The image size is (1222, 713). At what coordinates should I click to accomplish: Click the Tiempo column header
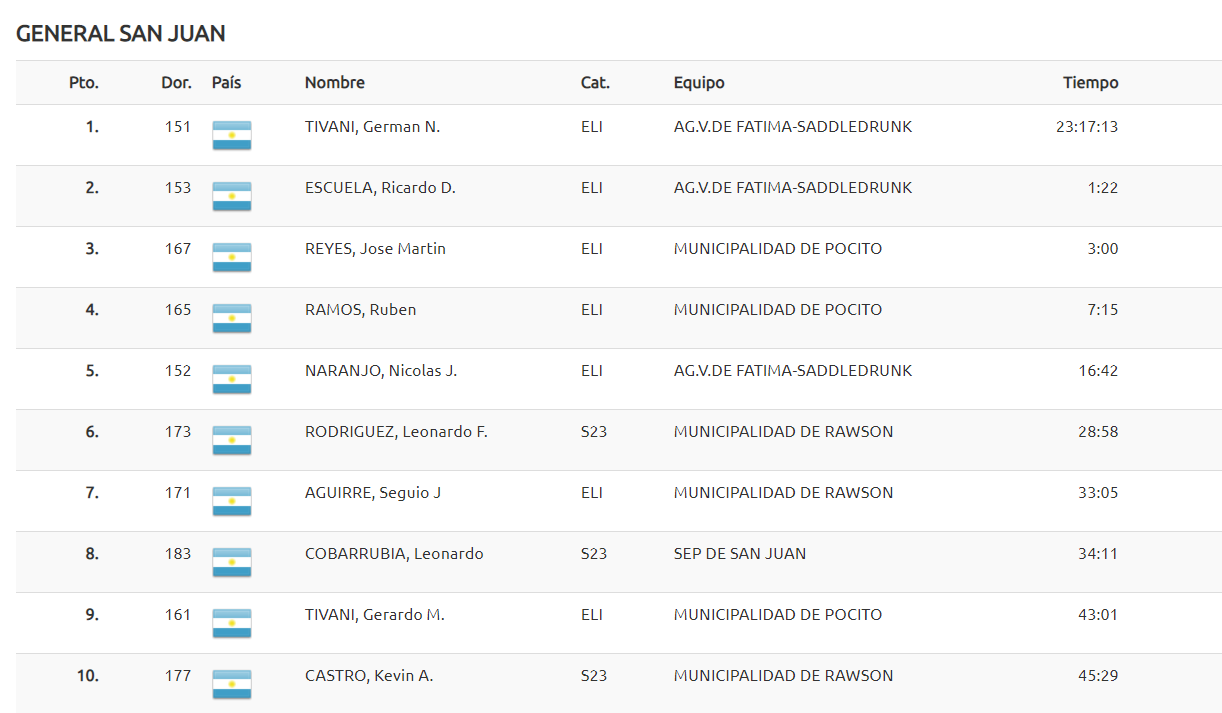coord(1091,83)
